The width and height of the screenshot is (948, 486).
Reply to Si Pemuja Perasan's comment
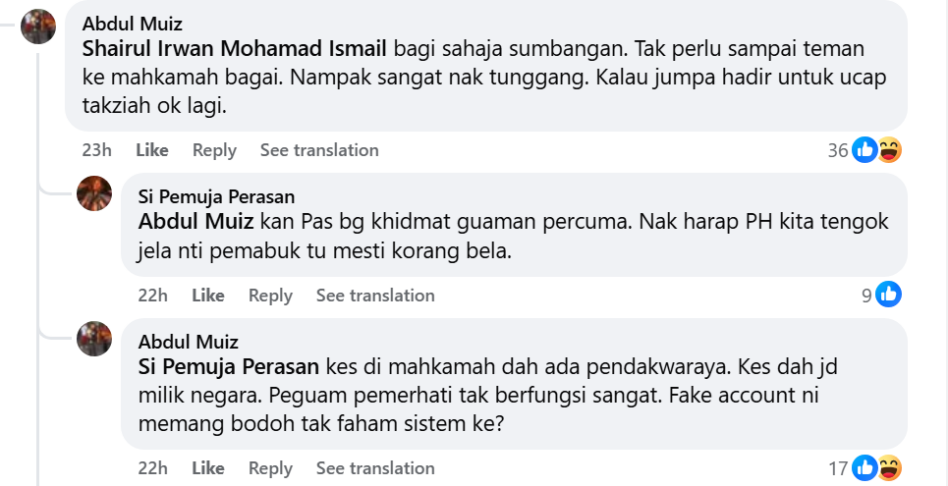pyautogui.click(x=270, y=295)
